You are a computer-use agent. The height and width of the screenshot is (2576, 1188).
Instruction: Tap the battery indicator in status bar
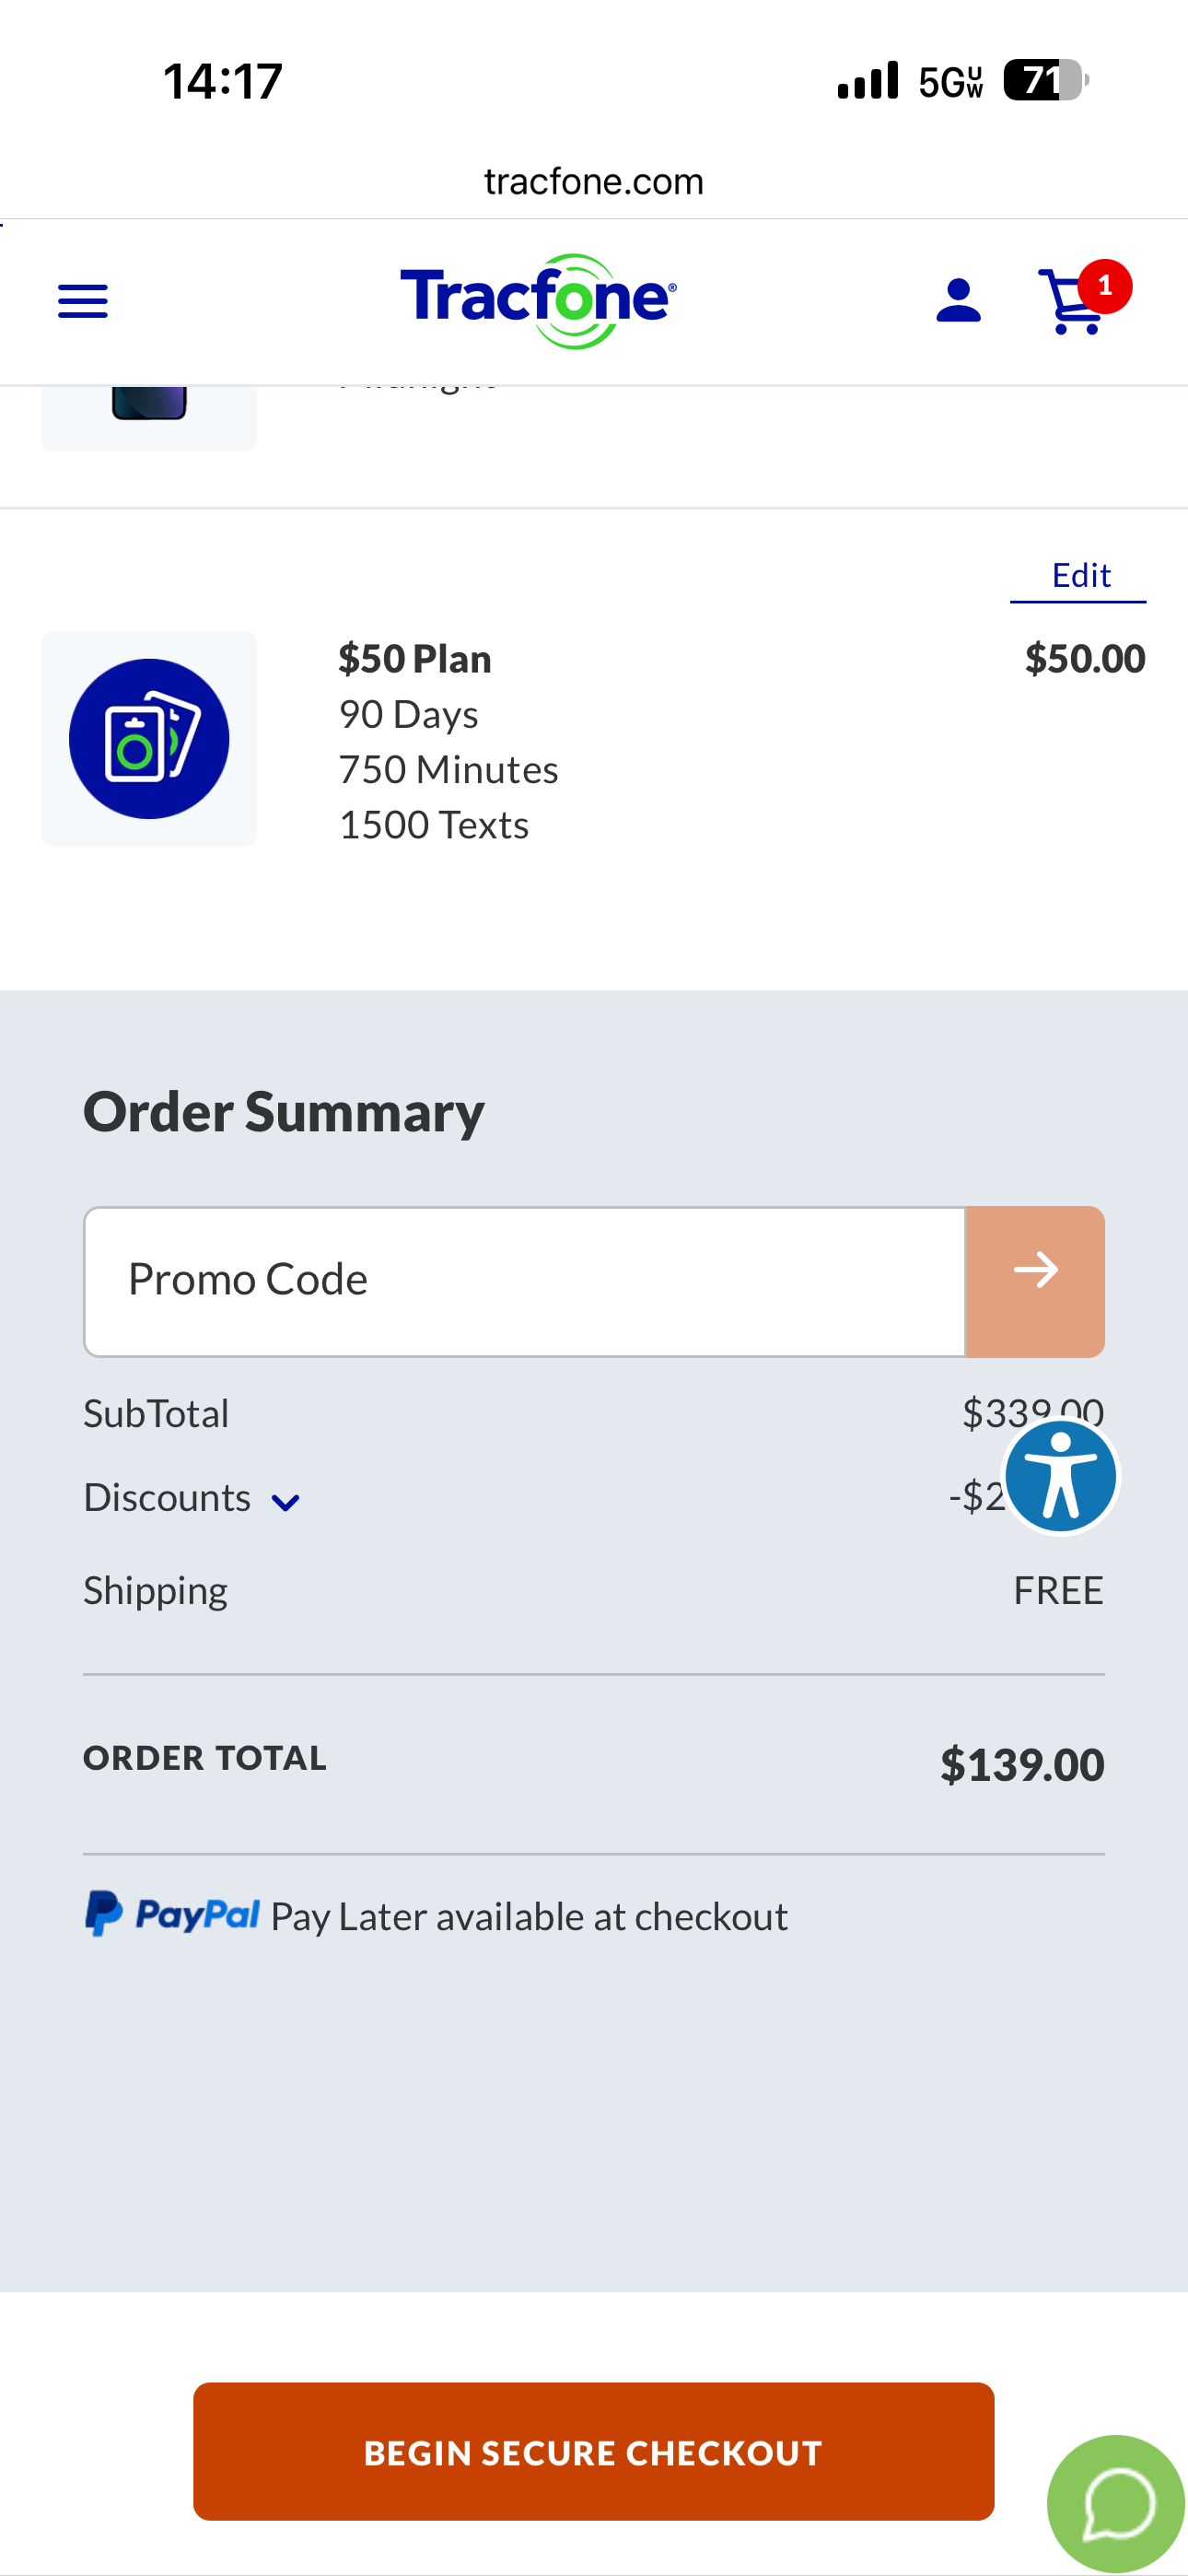1045,81
